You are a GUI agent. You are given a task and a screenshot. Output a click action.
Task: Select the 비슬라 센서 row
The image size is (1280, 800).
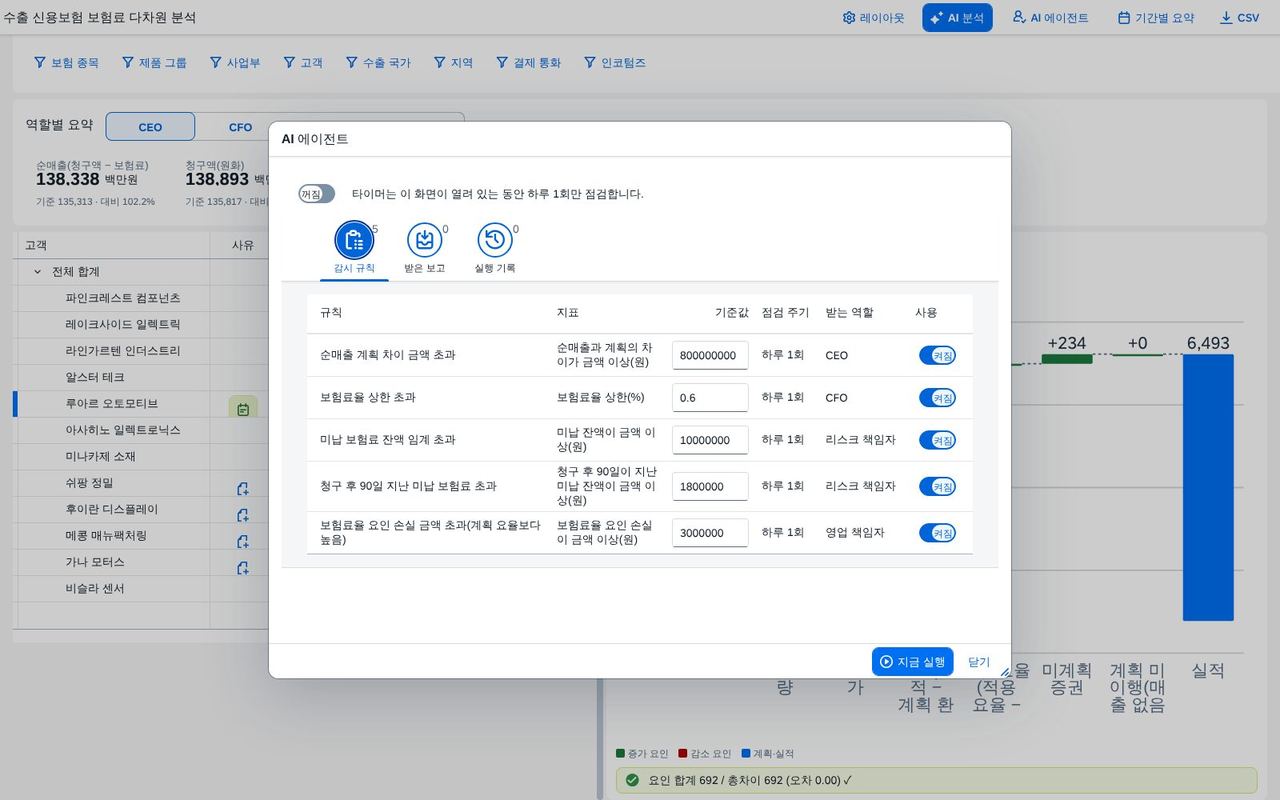(95, 588)
